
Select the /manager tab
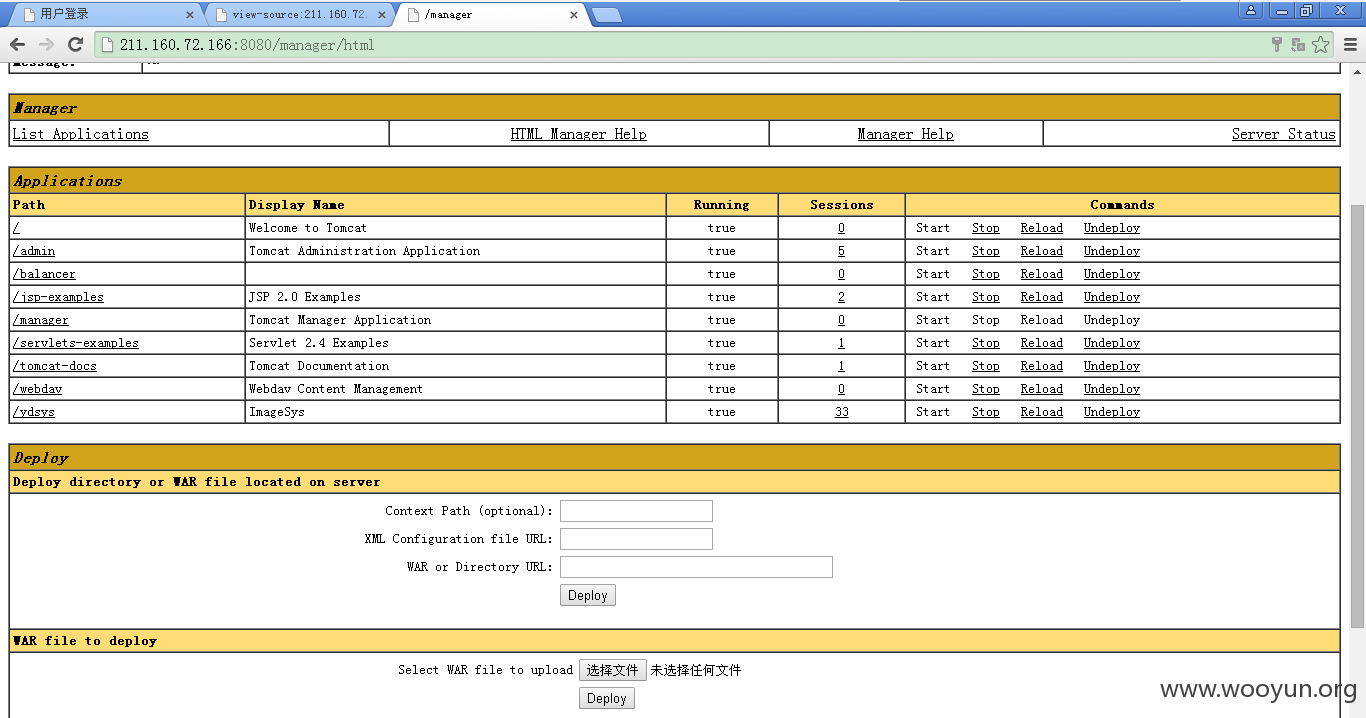pos(490,14)
